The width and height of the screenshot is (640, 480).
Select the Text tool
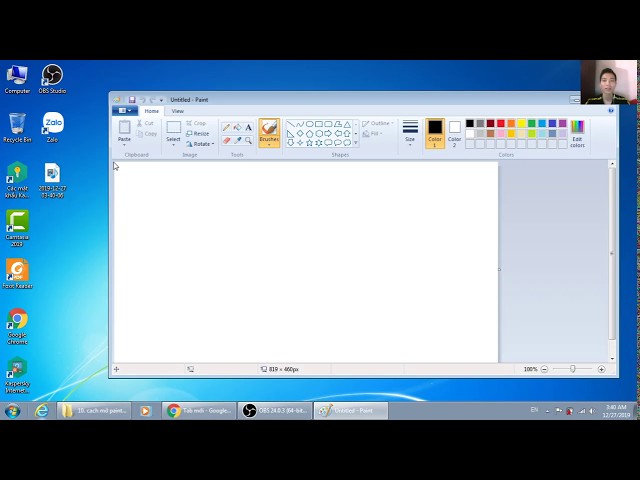[248, 128]
